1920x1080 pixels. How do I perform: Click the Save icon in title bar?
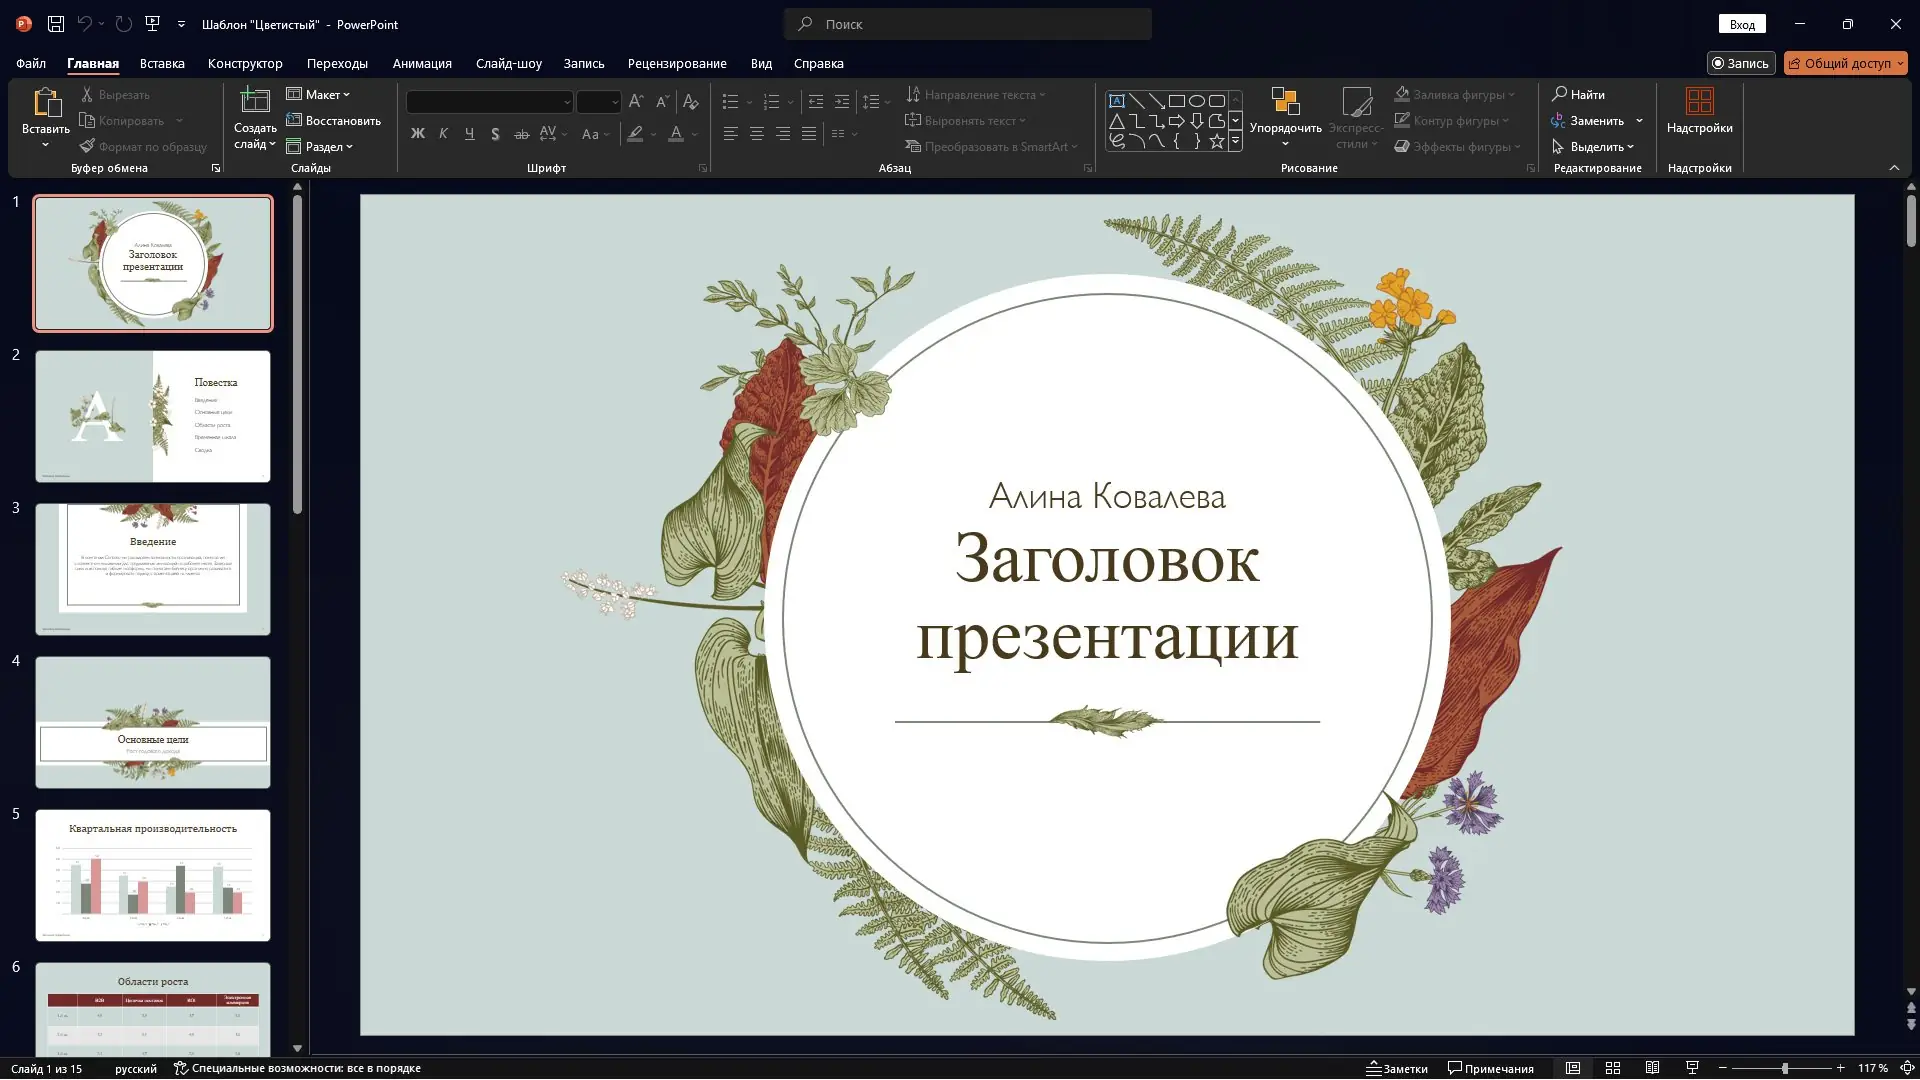coord(56,24)
